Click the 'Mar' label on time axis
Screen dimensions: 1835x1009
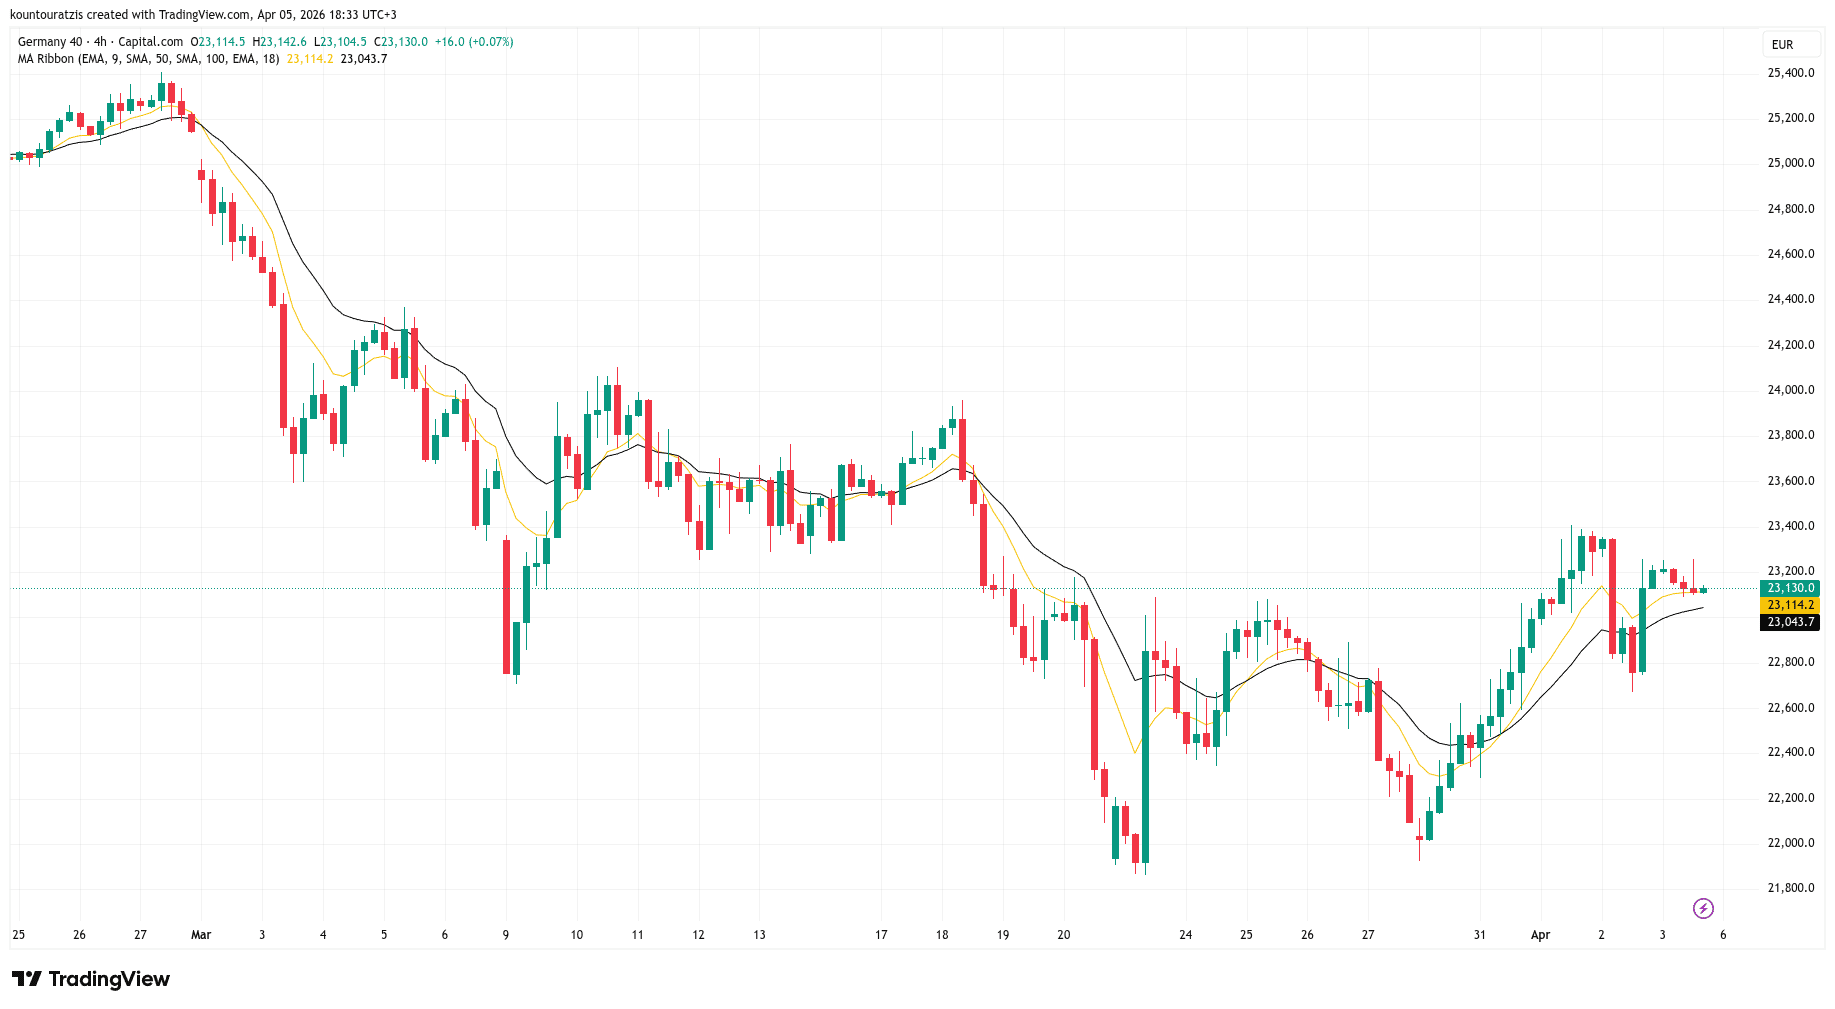[201, 935]
